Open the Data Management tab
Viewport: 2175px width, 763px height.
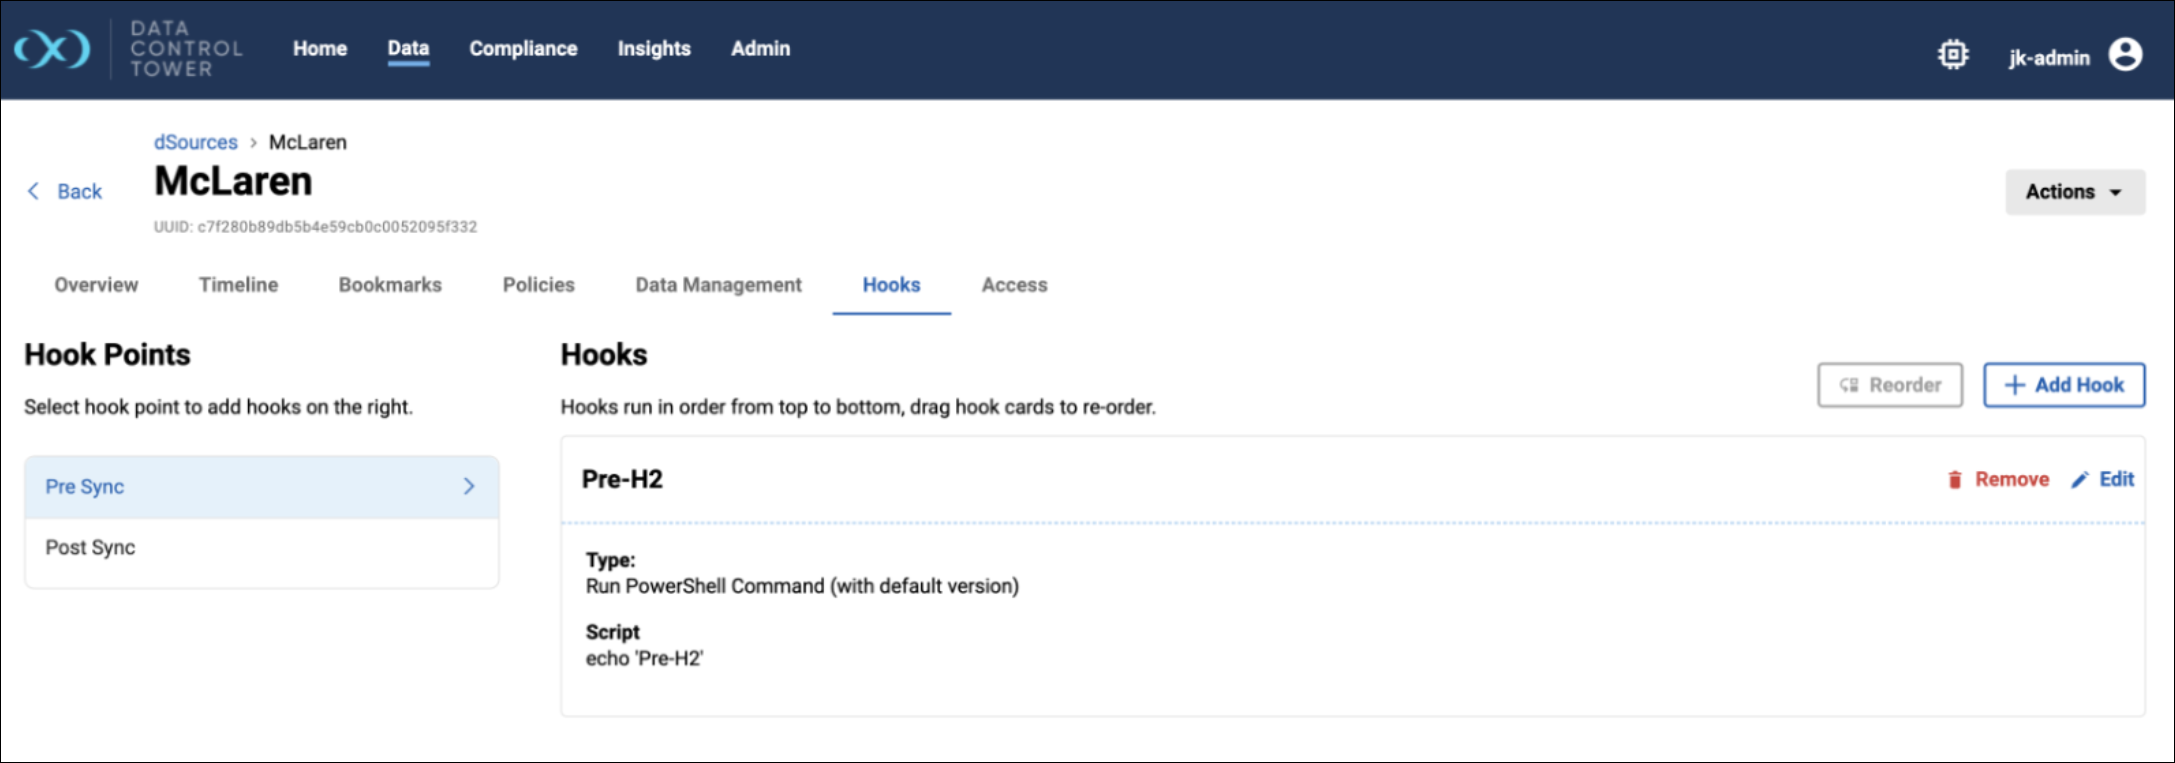(x=718, y=285)
